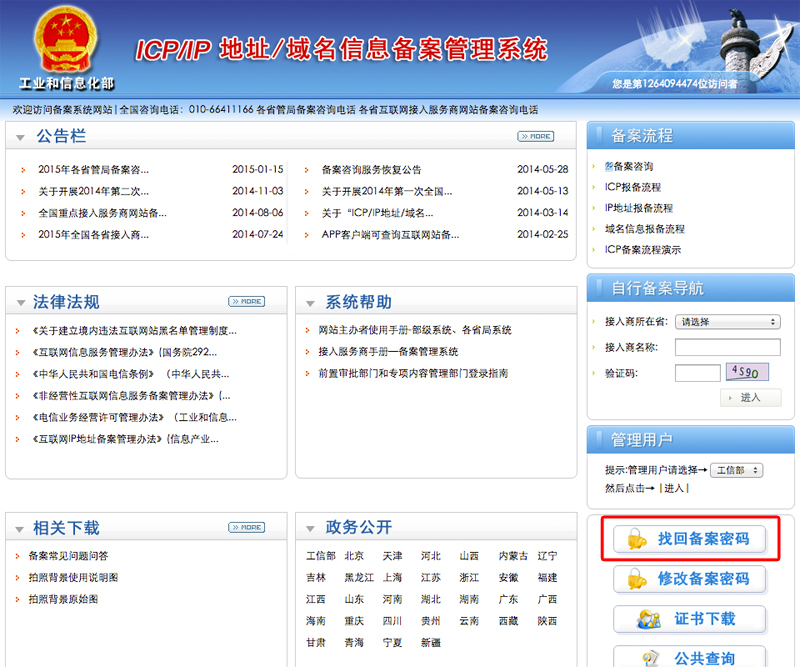Click the 修改备案密码 button
The width and height of the screenshot is (800, 667).
click(x=690, y=579)
